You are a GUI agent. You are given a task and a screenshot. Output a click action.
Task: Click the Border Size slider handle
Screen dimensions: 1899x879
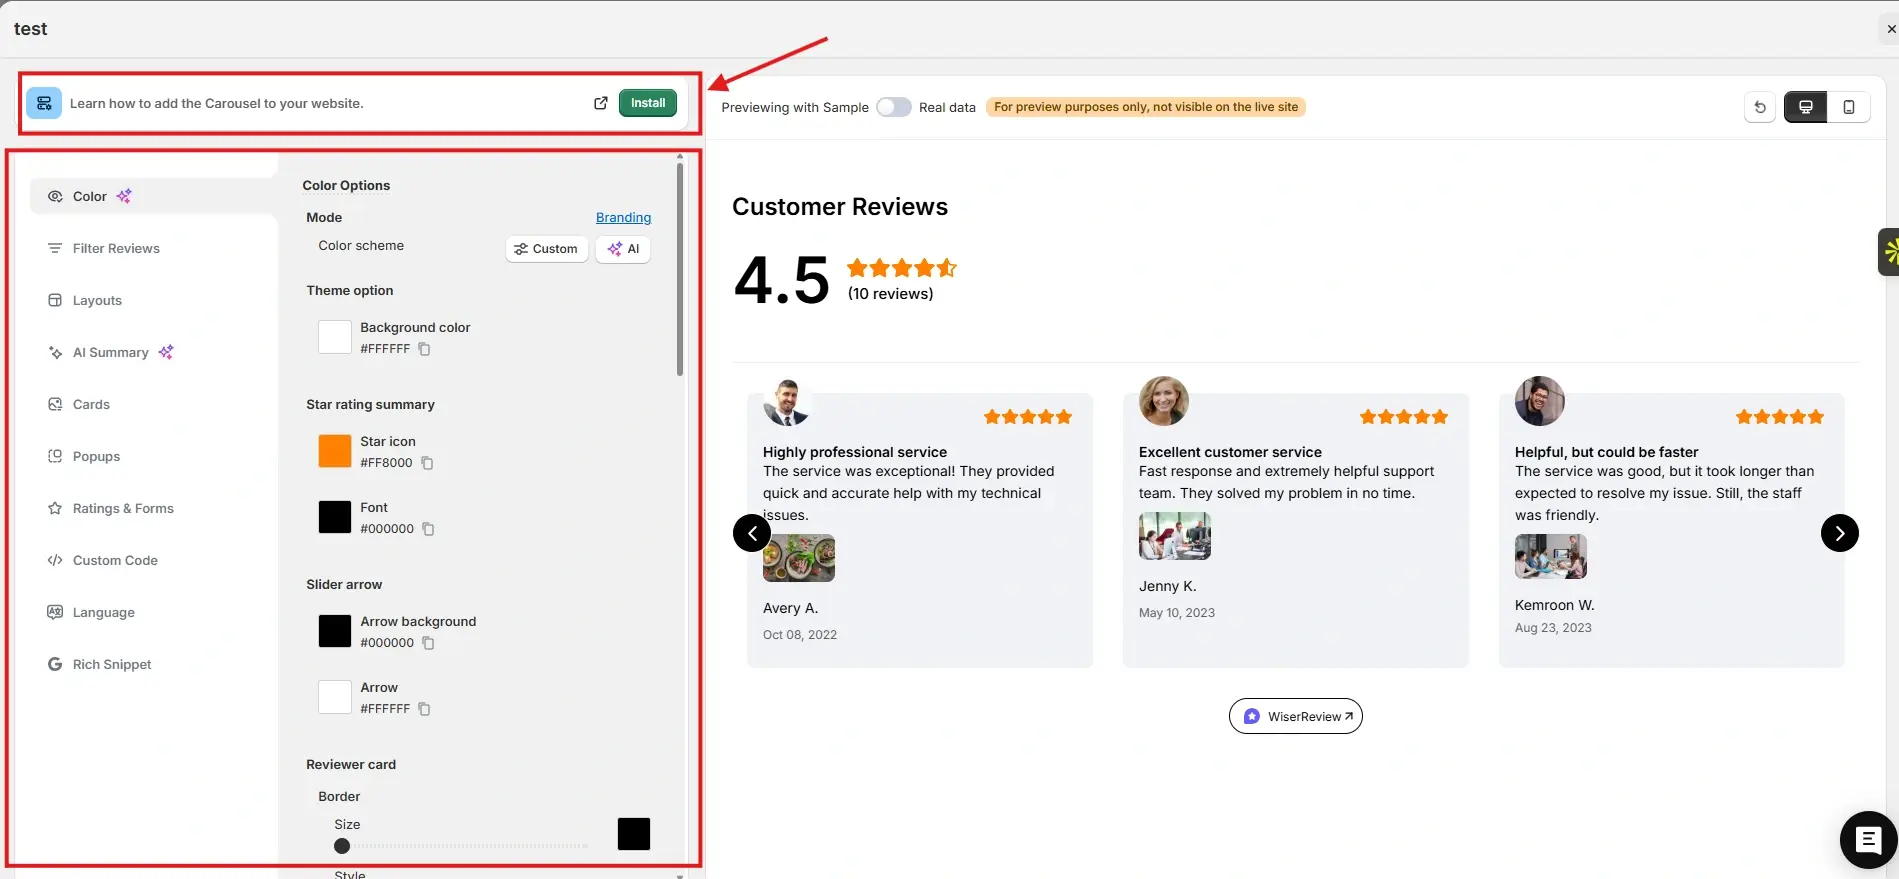[x=342, y=846]
